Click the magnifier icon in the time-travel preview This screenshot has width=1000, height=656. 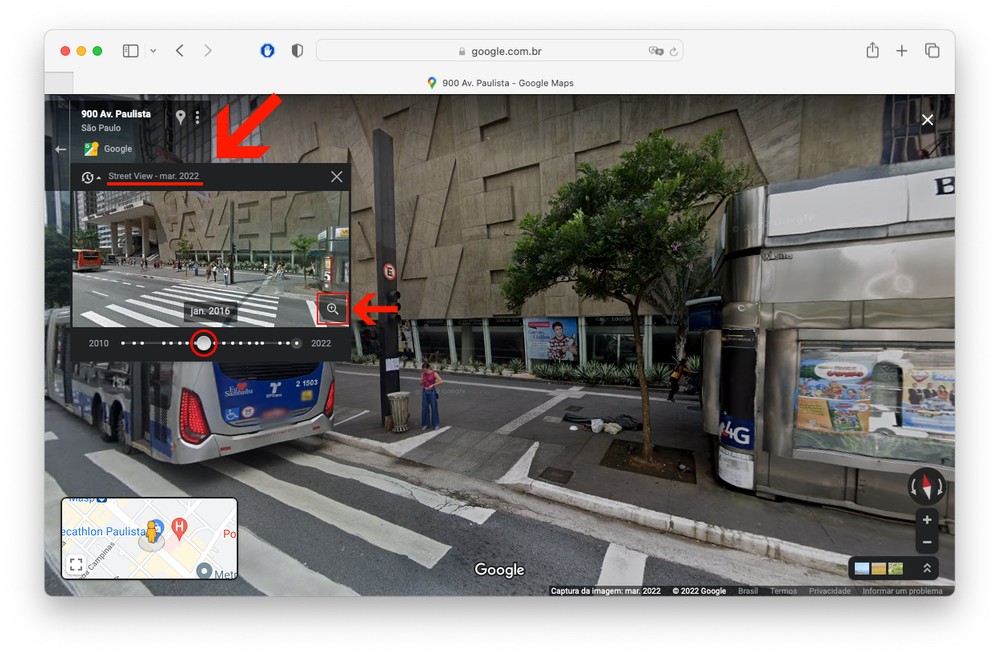(333, 310)
